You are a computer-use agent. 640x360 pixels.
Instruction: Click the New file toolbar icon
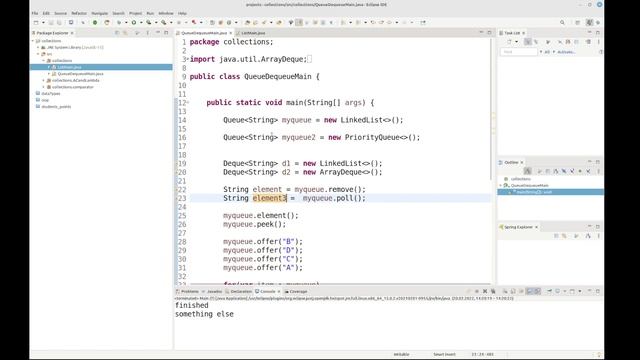(36, 22)
